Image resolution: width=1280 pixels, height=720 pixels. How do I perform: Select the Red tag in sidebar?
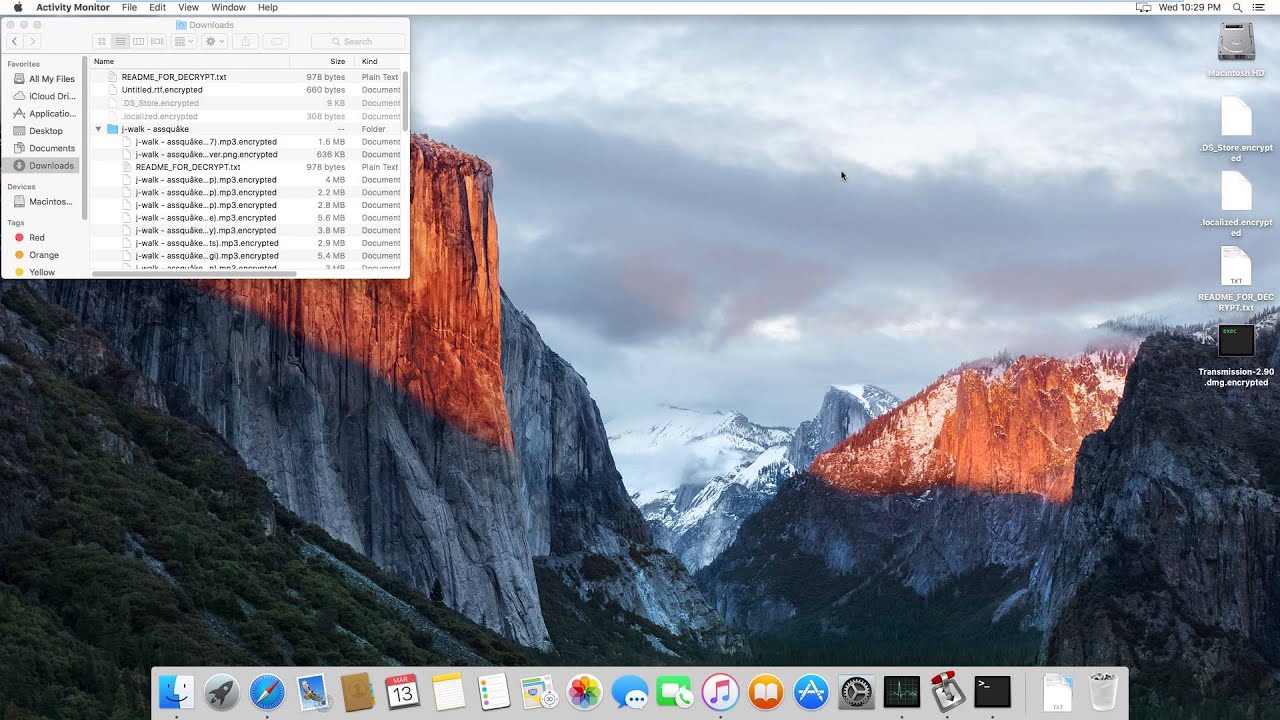36,237
